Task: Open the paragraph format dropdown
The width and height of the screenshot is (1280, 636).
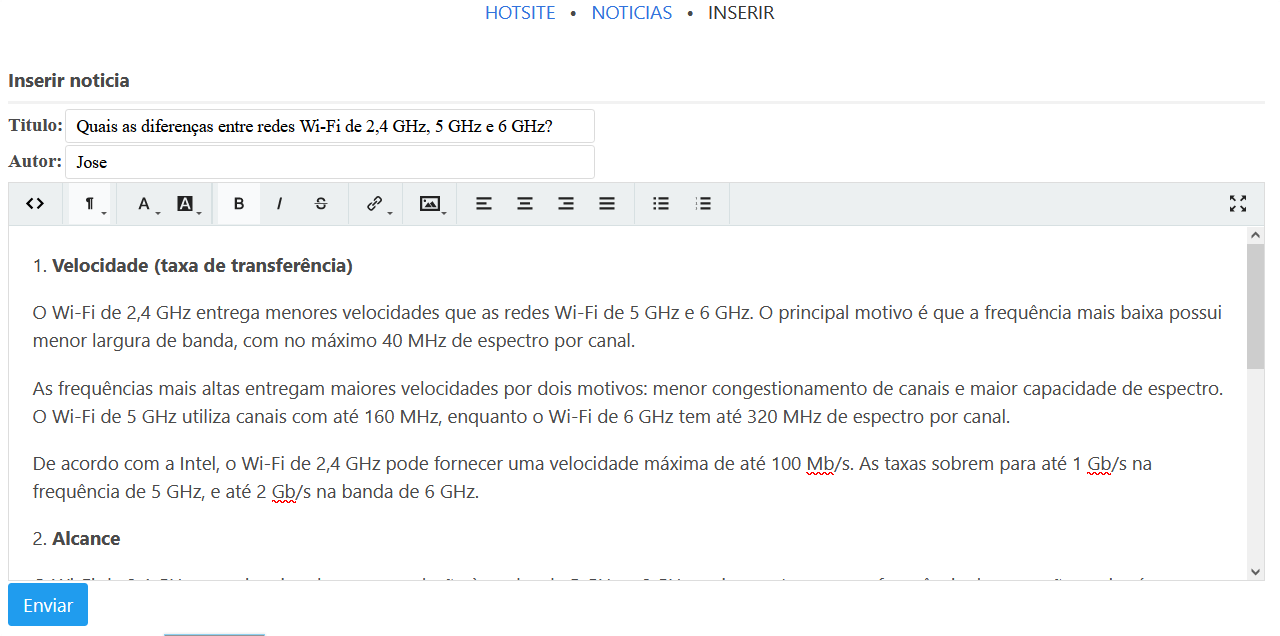Action: 91,204
